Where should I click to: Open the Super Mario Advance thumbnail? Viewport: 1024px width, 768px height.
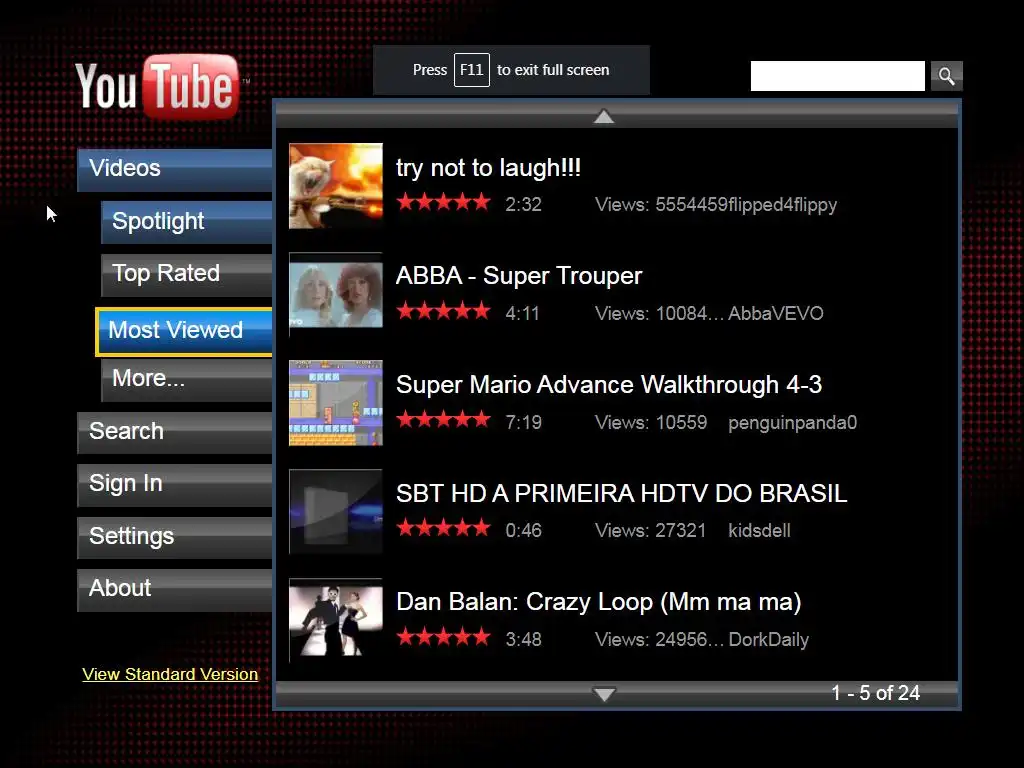[336, 403]
